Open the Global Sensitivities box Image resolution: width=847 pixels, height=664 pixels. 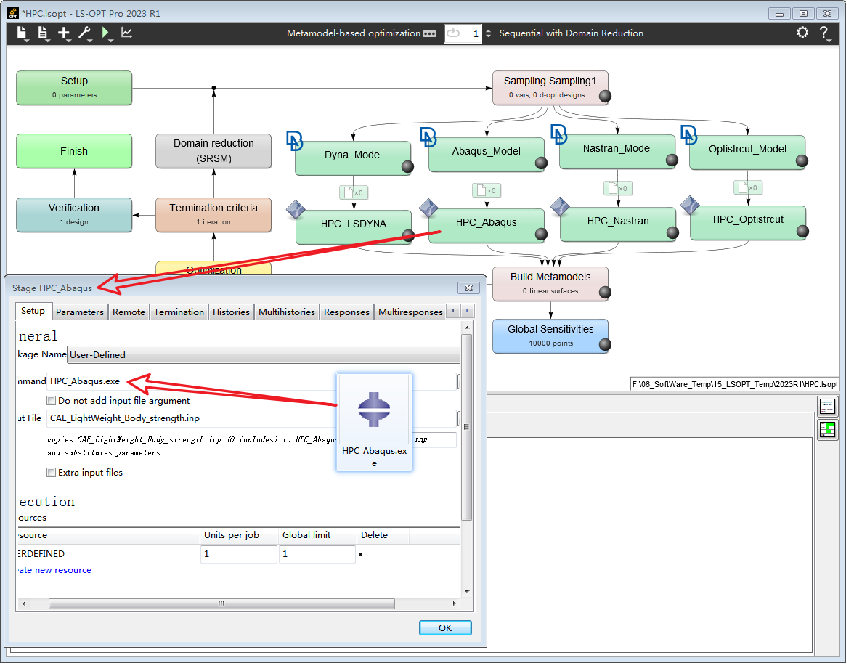(x=550, y=336)
